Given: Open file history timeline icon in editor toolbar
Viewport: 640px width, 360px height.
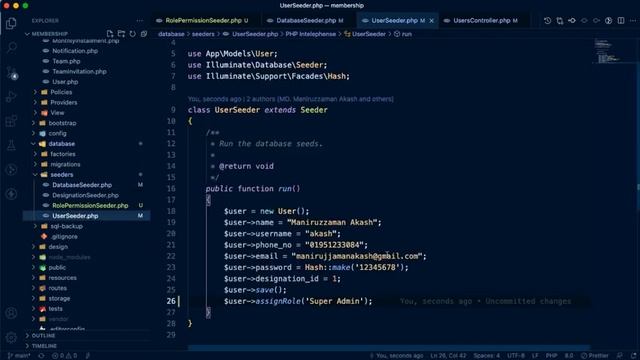Looking at the screenshot, I should coord(547,20).
